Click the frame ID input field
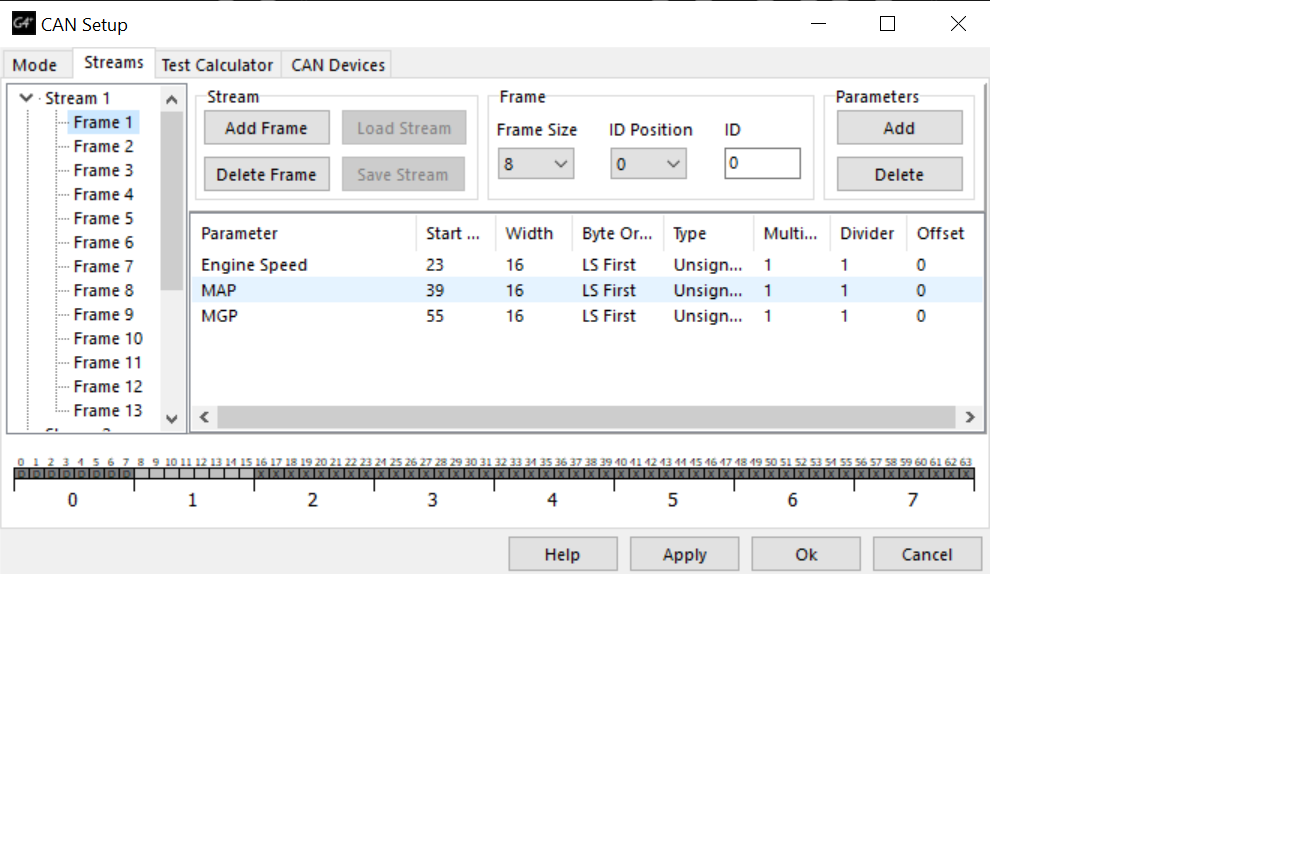 (x=762, y=163)
